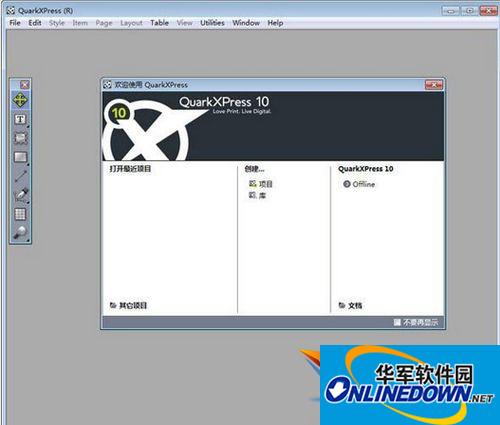Open the Window menu
Screen dimensions: 500x425
pos(246,23)
